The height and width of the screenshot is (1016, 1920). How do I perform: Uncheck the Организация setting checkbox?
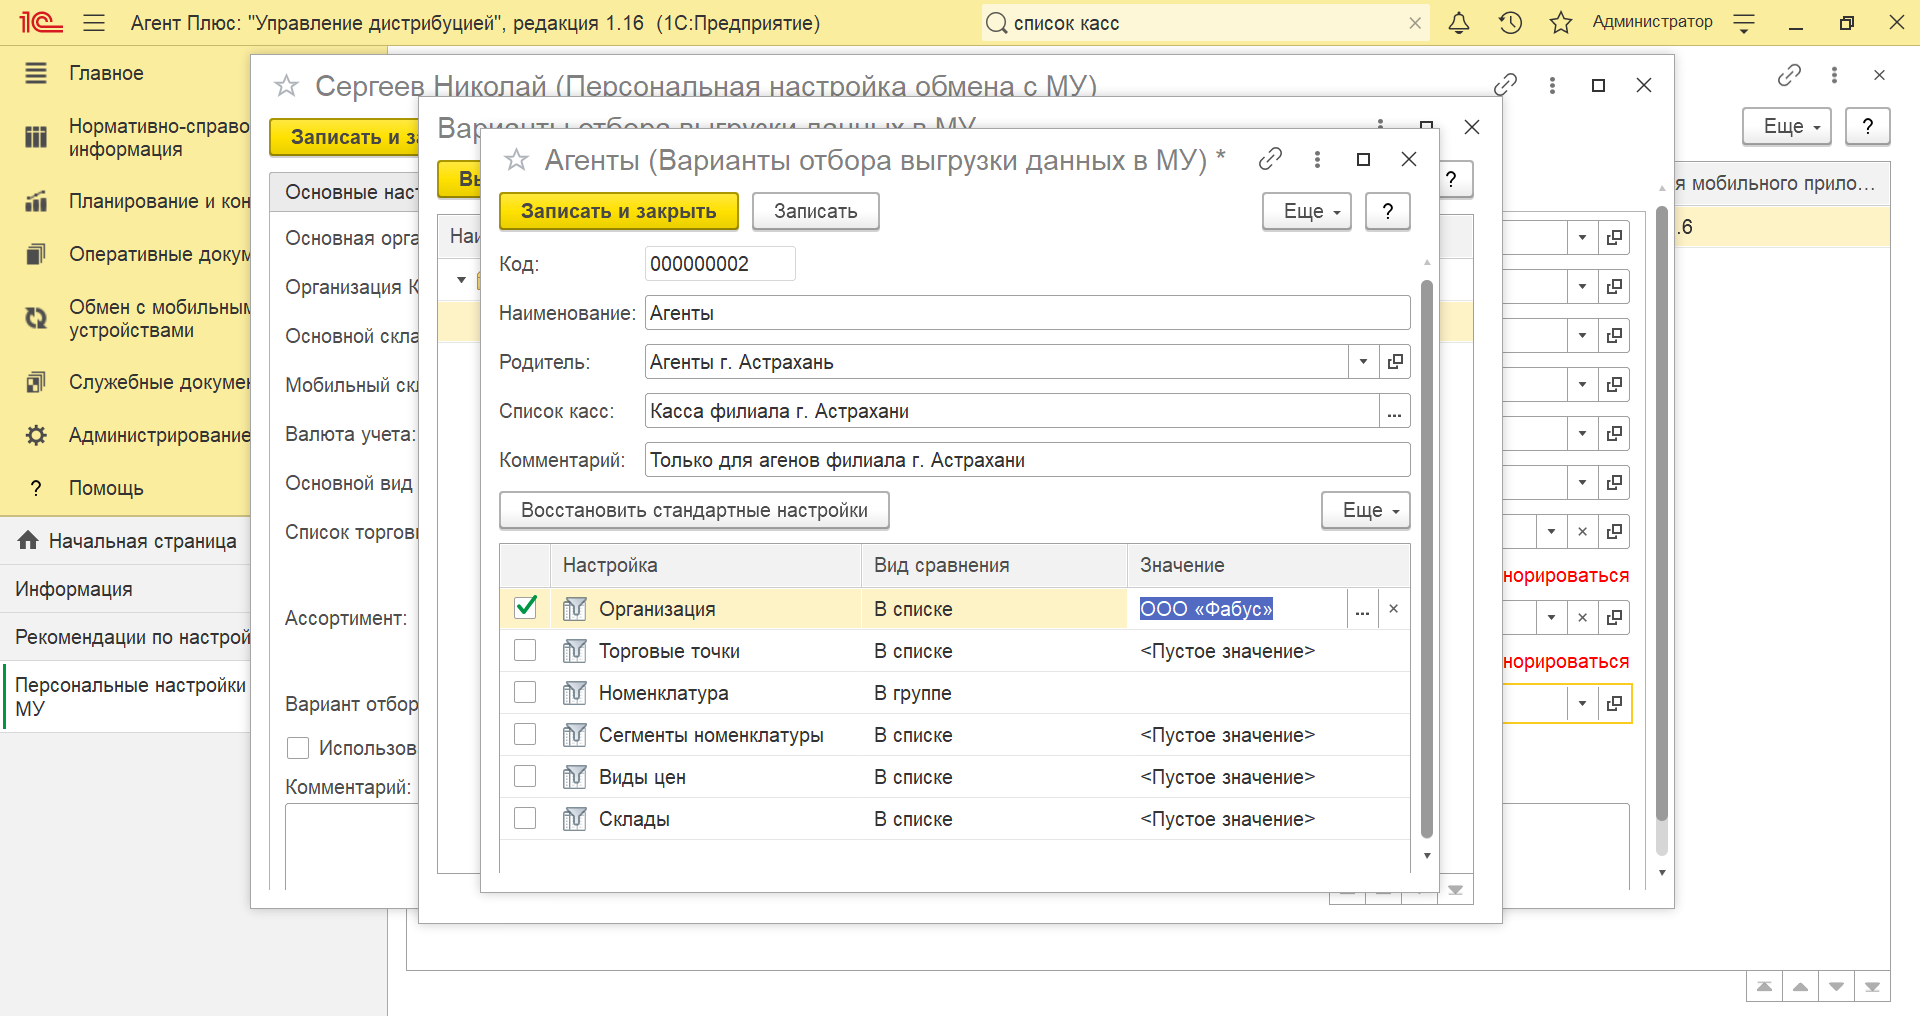pyautogui.click(x=525, y=607)
